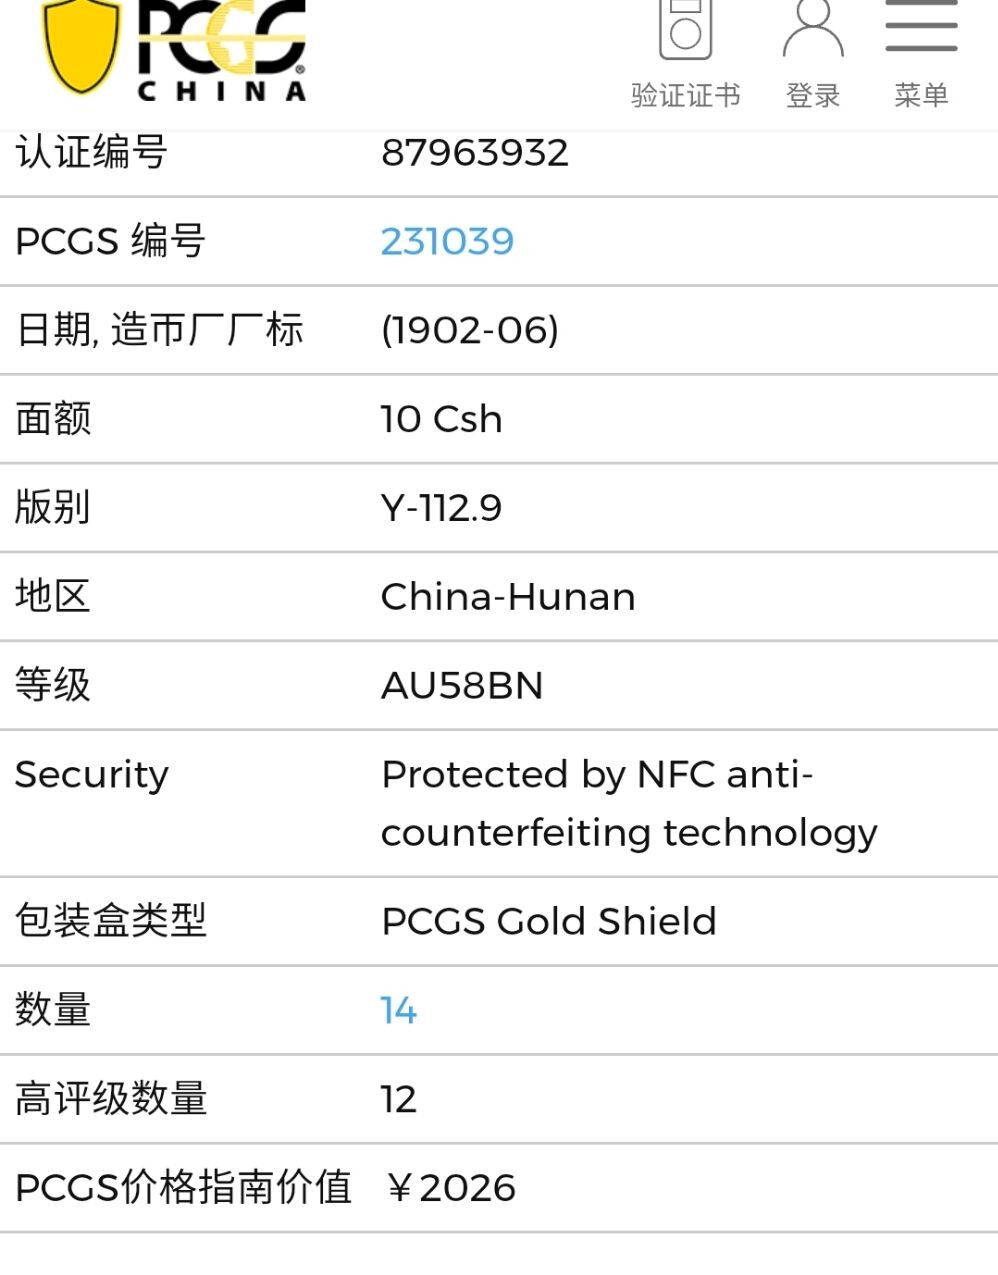Viewport: 998px width, 1275px height.
Task: Click the PCGS Gold Shield holder type
Action: point(548,921)
